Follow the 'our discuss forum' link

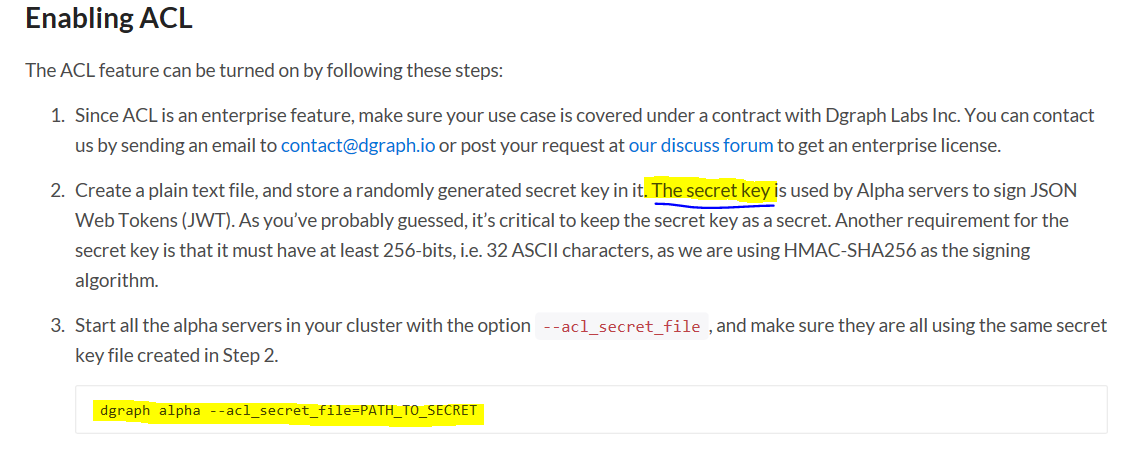(701, 145)
